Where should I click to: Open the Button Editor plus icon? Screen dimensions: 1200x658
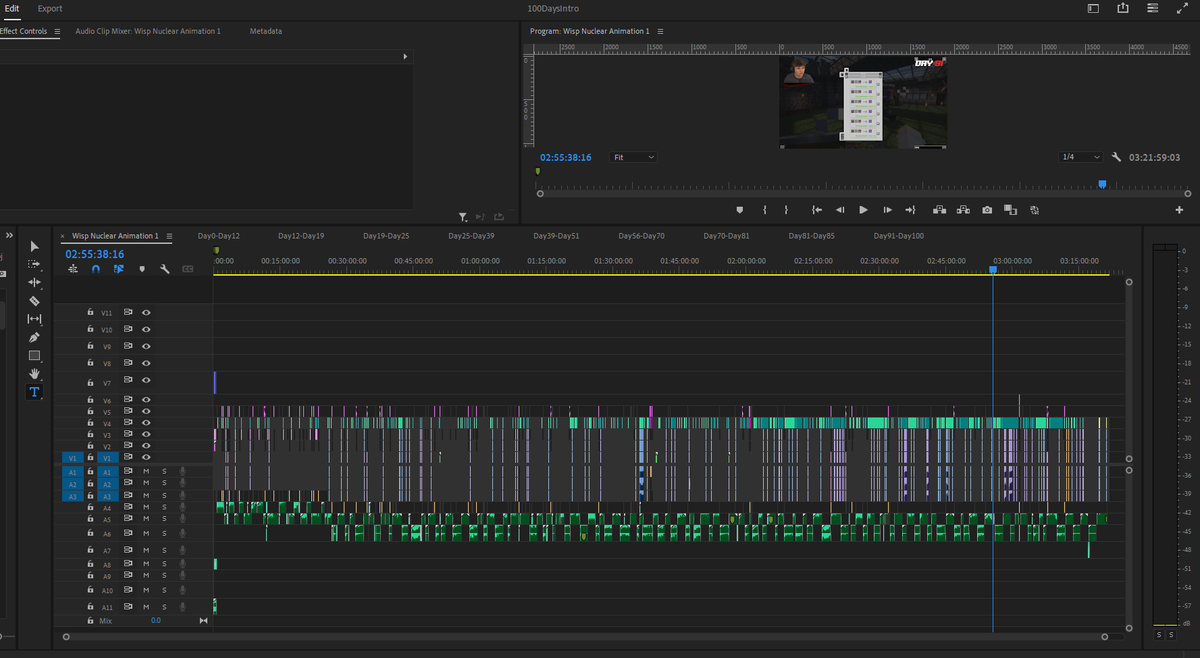click(1179, 210)
